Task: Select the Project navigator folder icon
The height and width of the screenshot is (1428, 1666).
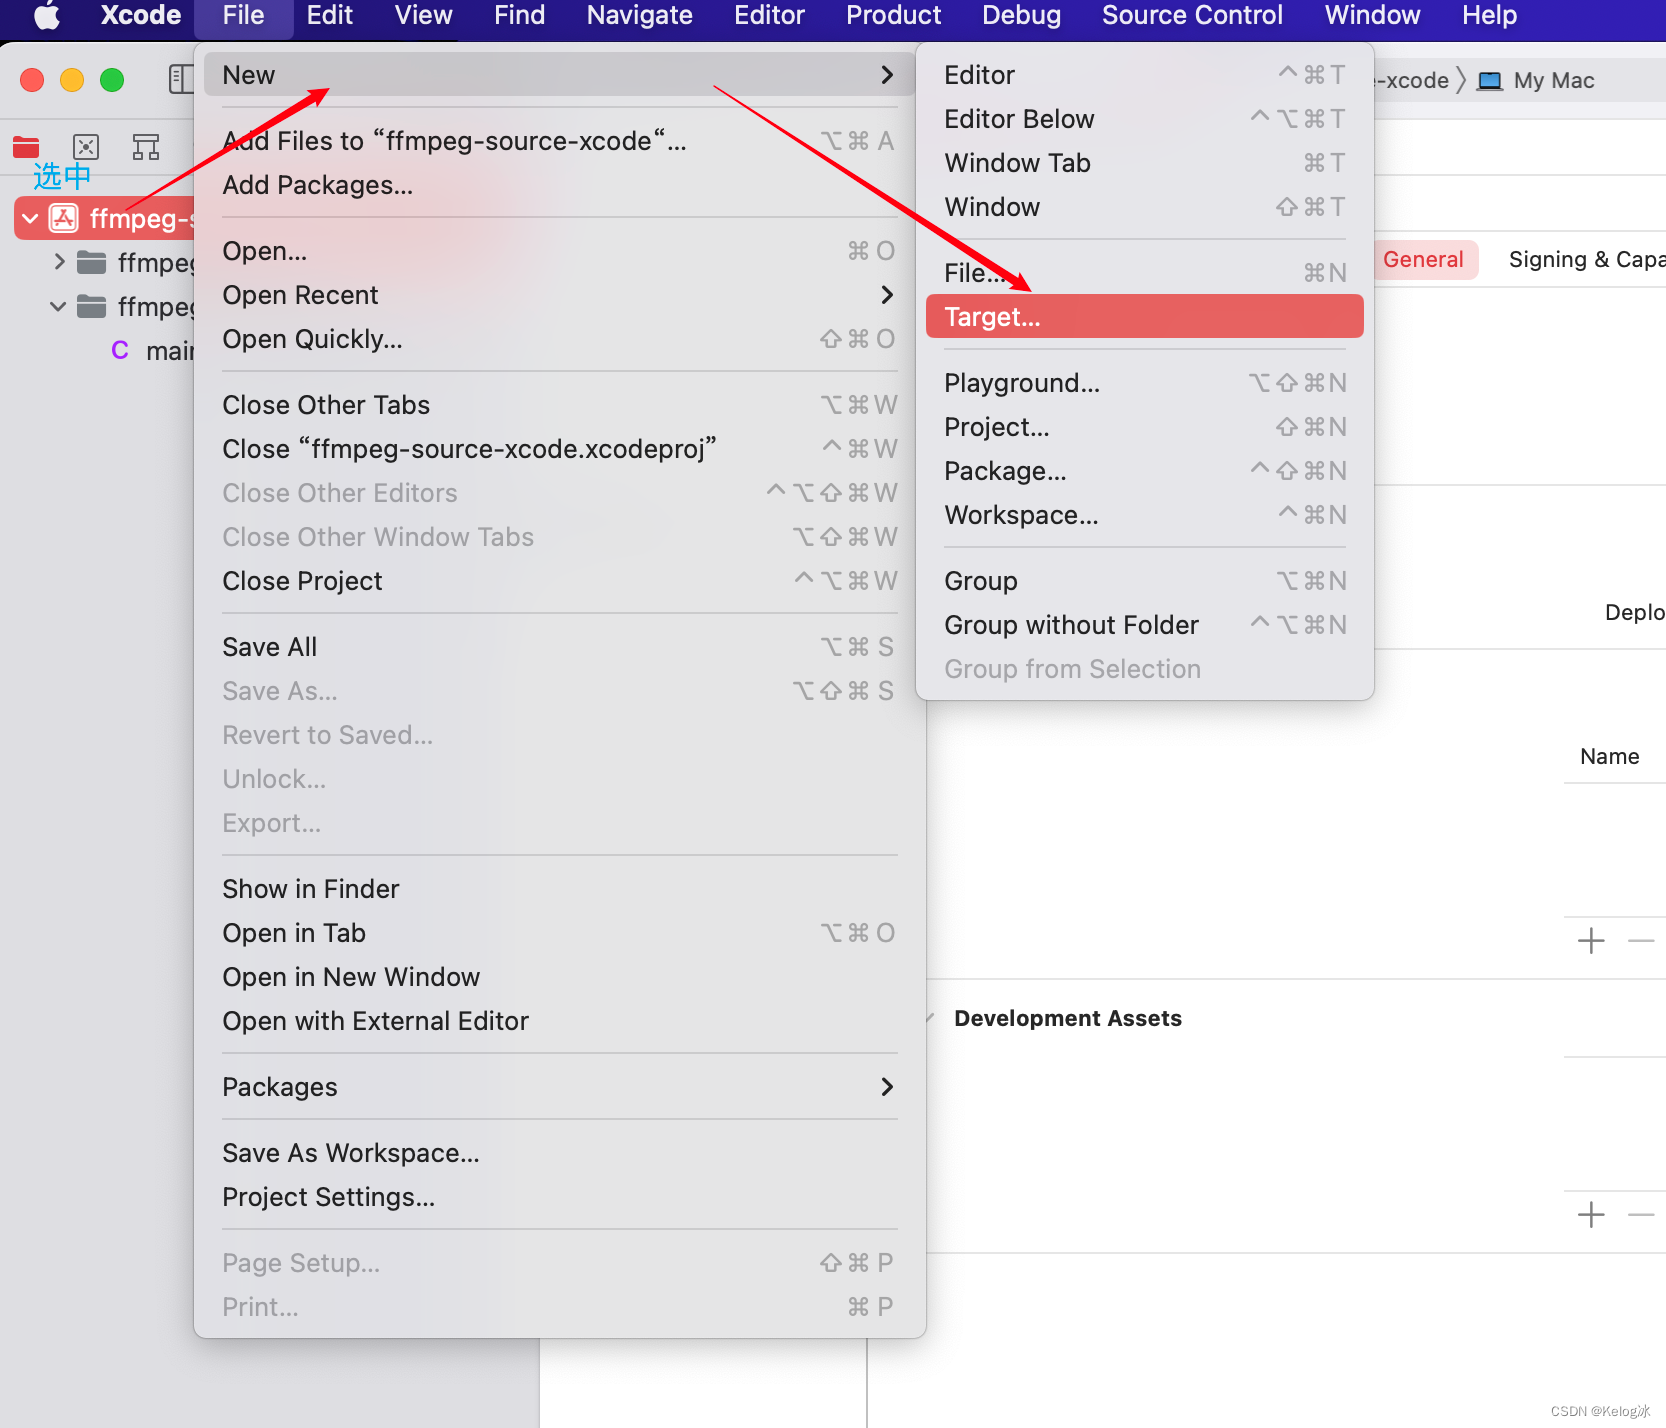Action: [26, 148]
